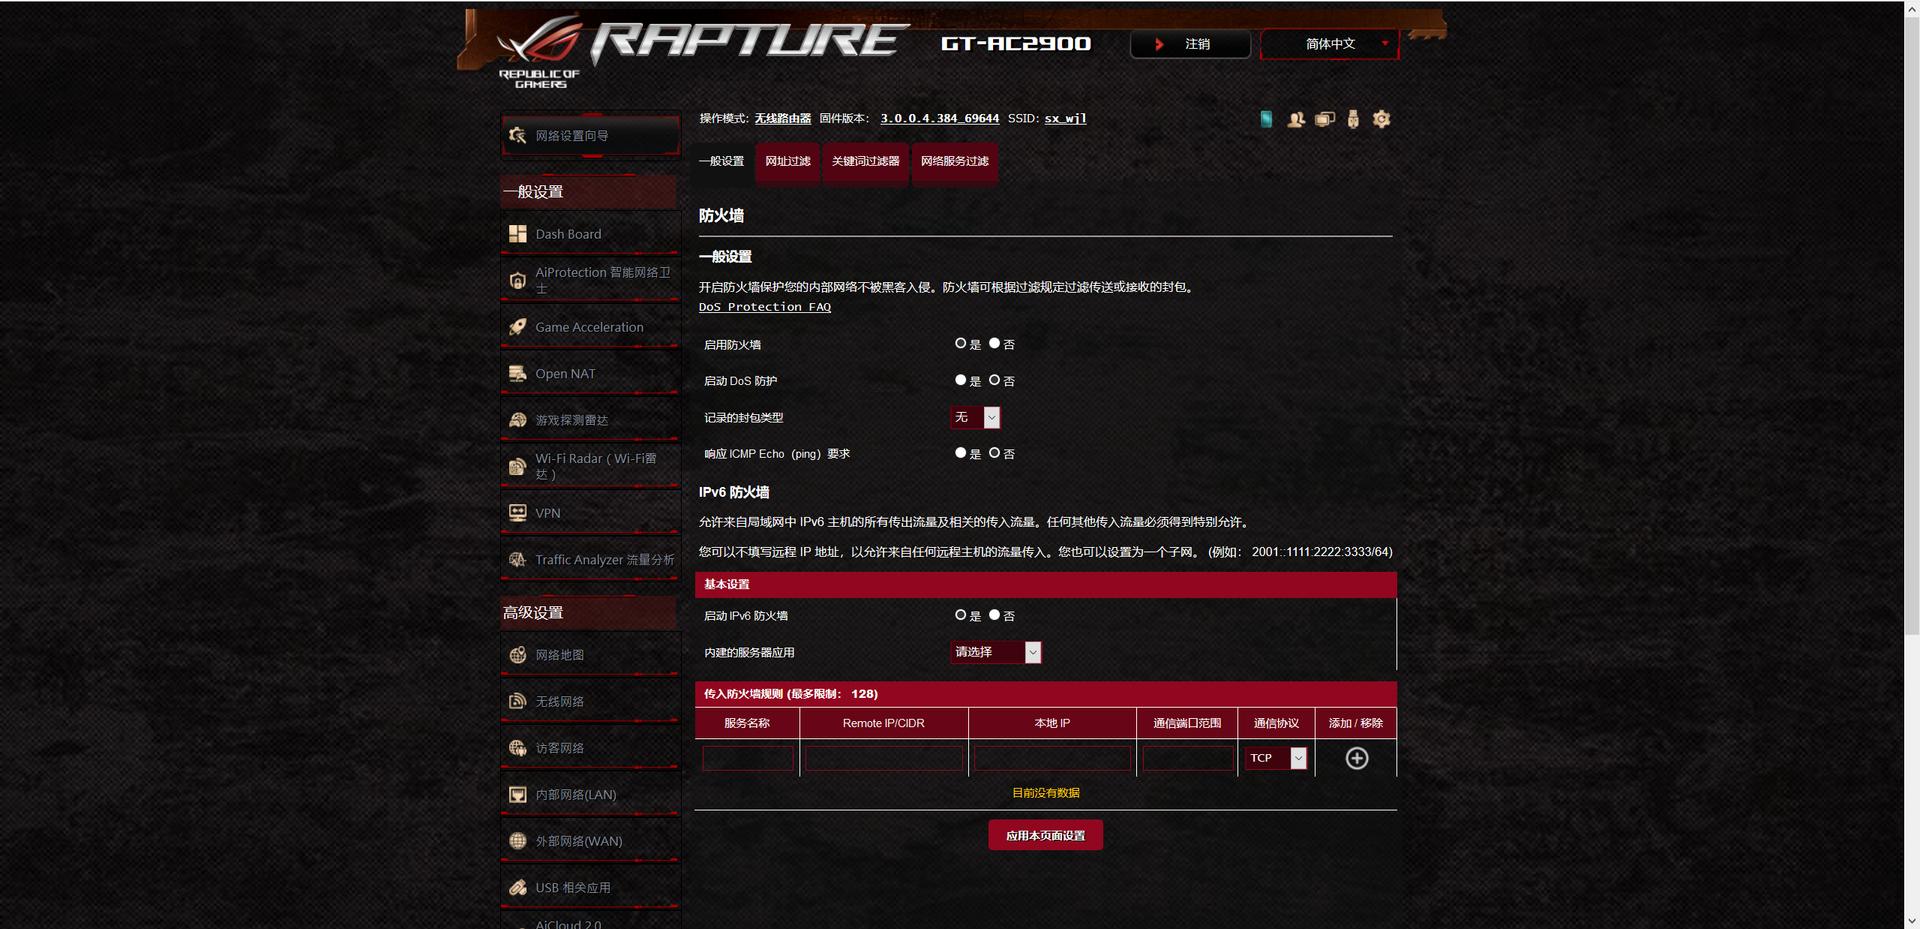Enable the IPv6 firewall with 是 option
This screenshot has height=929, width=1920.
click(x=960, y=615)
